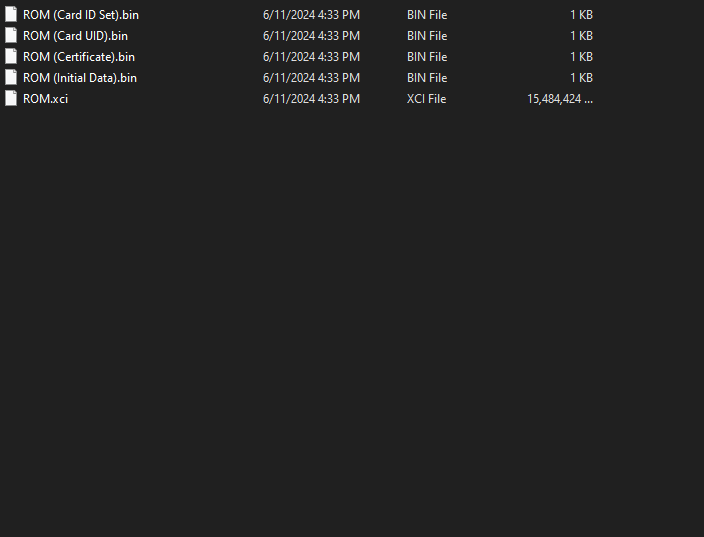
Task: Click the ROM (Card ID Set).bin file icon
Action: point(11,14)
